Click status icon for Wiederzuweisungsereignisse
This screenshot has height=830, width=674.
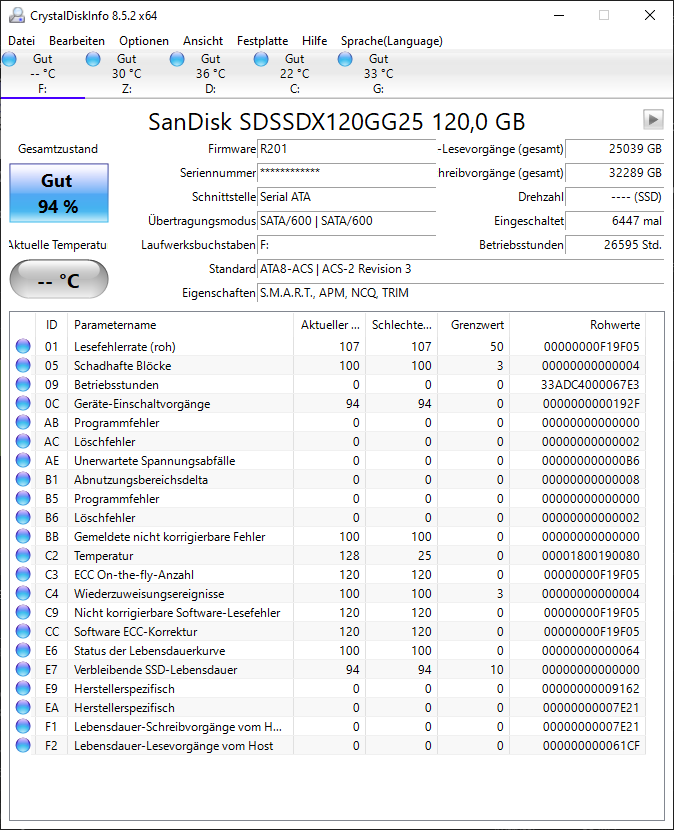pyautogui.click(x=23, y=593)
